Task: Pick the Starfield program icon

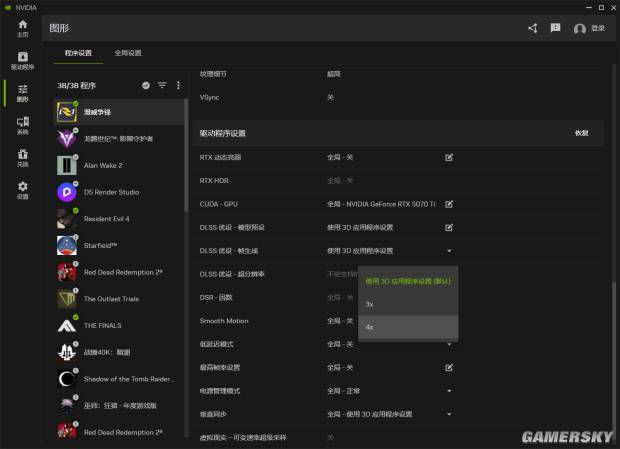Action: (x=67, y=245)
